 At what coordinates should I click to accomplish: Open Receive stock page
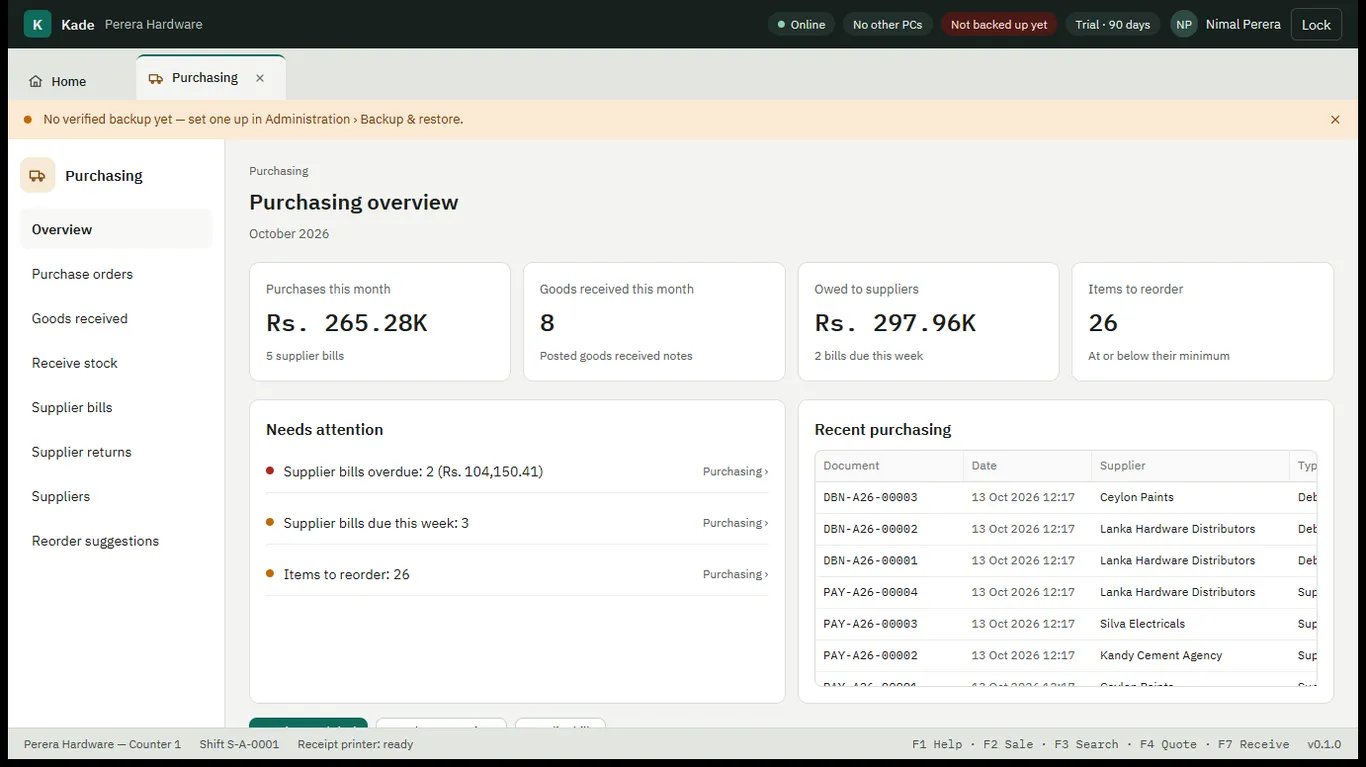tap(116, 363)
